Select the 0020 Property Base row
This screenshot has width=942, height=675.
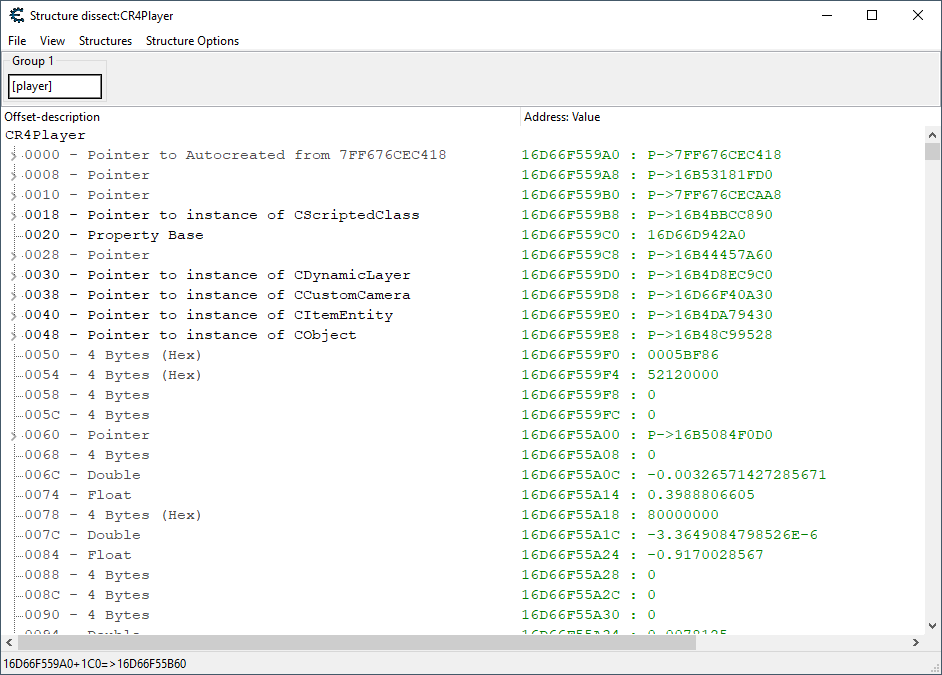coord(144,235)
